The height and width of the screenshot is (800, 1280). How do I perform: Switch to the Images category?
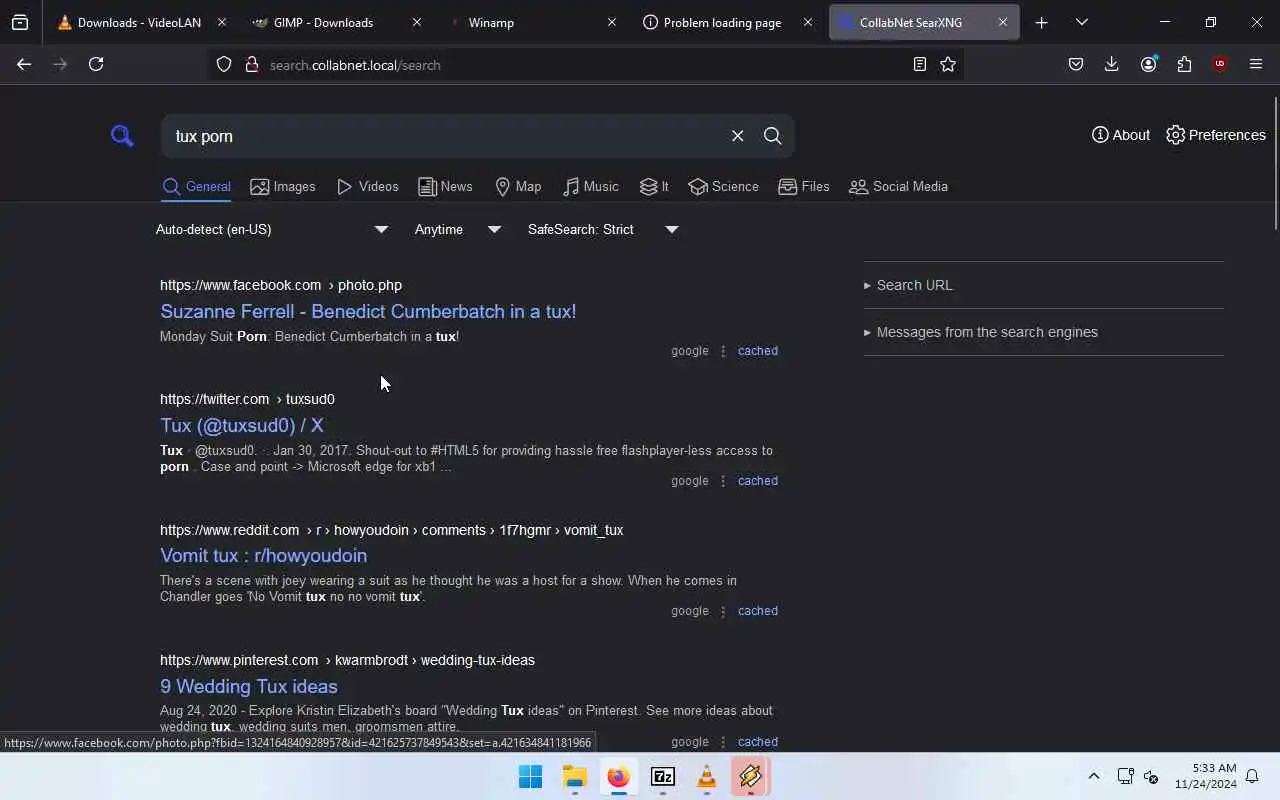(283, 186)
